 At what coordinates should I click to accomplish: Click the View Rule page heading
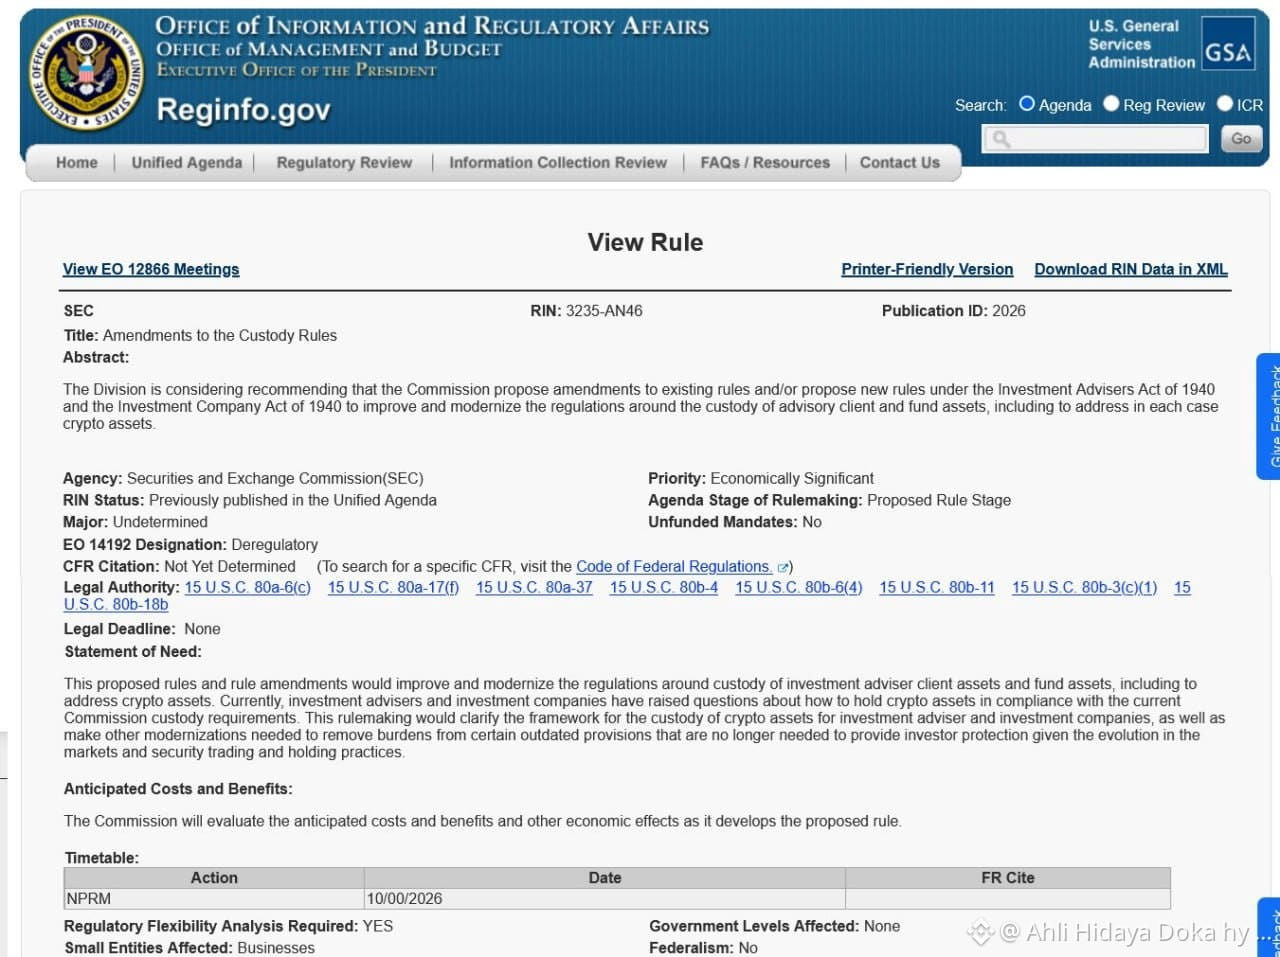click(645, 242)
